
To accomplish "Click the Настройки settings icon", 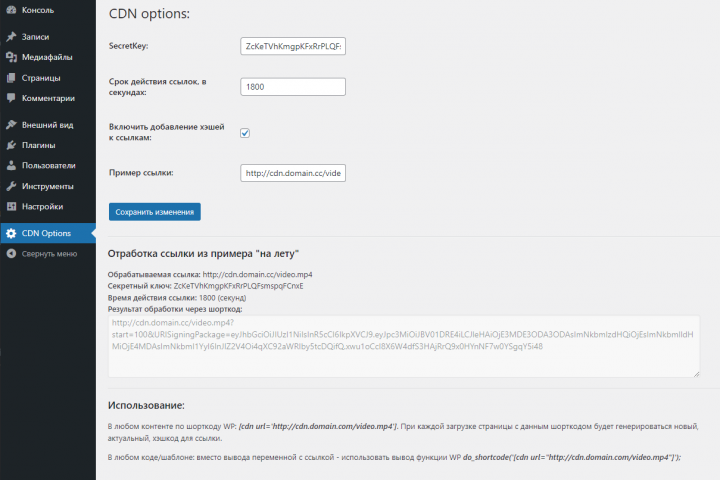I will [x=10, y=206].
